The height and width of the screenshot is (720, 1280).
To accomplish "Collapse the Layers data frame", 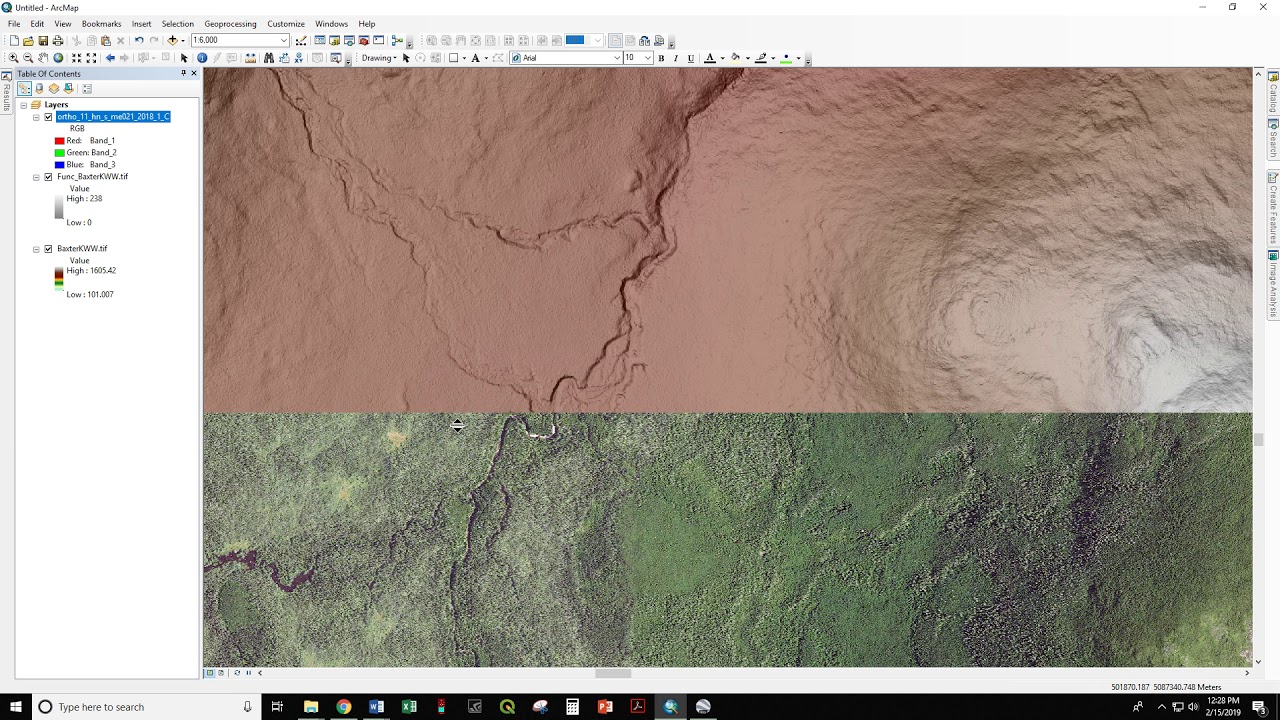I will click(22, 105).
